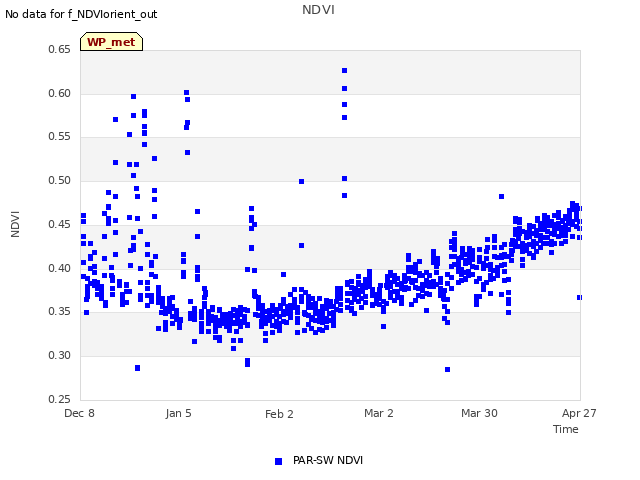640x480 pixels.
Task: Click the 0.50 y-axis label
Action: [x=59, y=180]
